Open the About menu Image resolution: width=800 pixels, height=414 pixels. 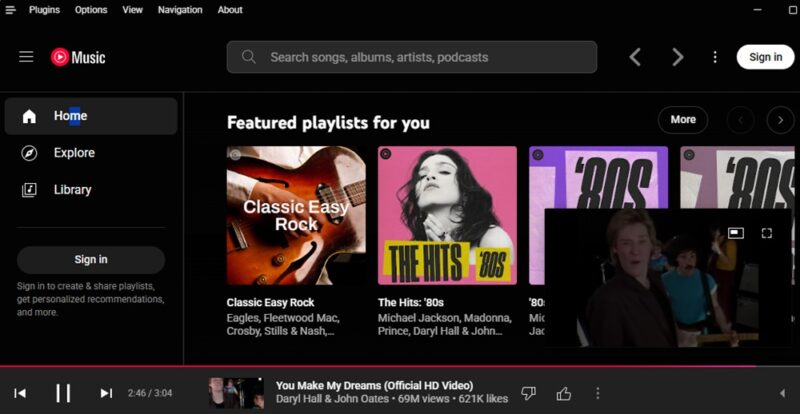[x=230, y=10]
